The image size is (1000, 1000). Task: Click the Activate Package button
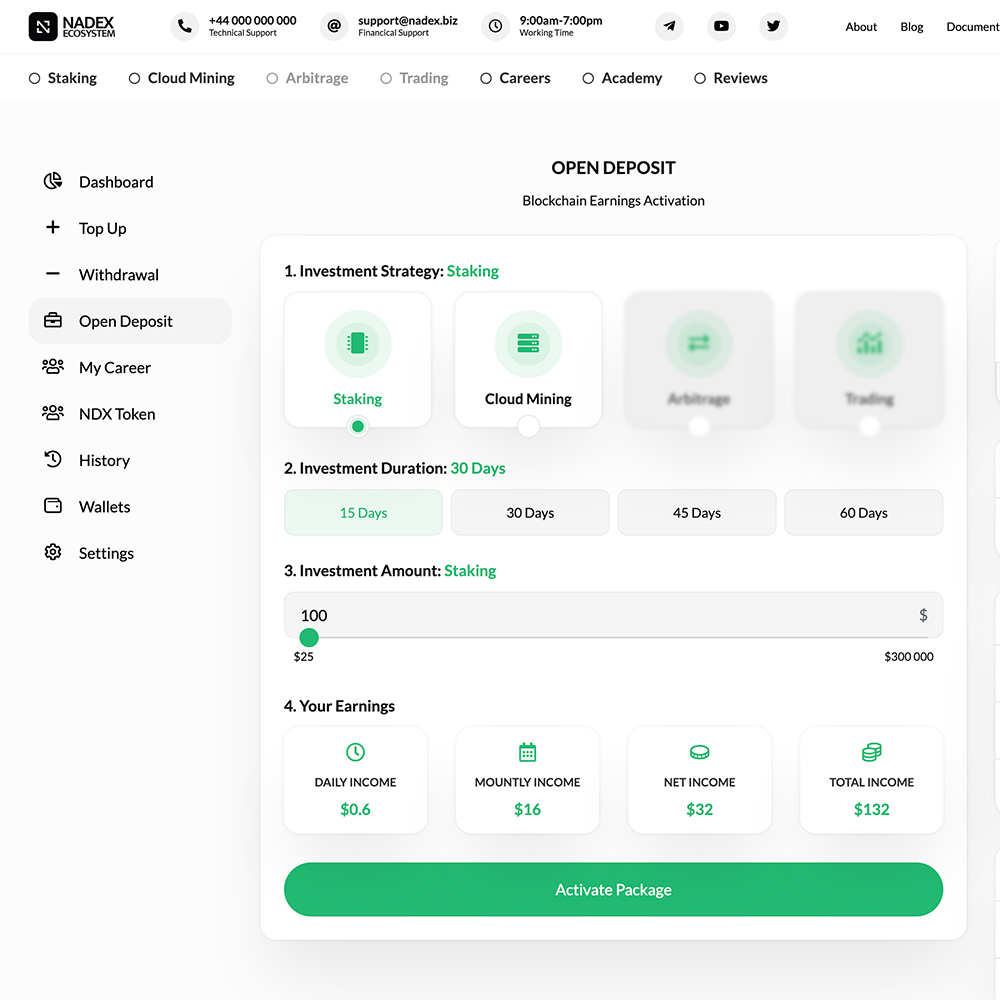pyautogui.click(x=614, y=890)
